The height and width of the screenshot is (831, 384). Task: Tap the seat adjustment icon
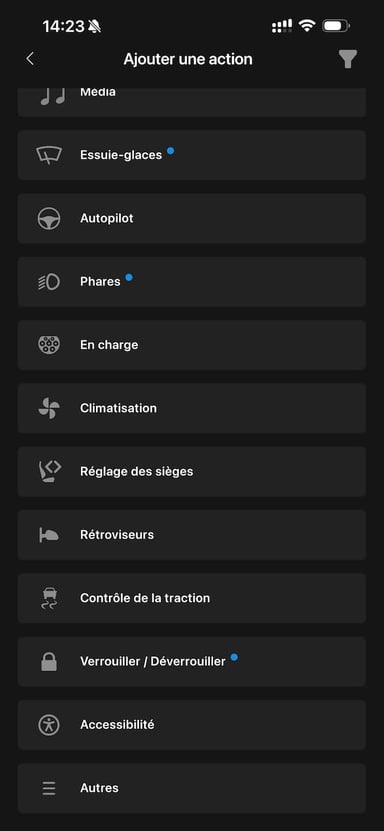pos(50,472)
